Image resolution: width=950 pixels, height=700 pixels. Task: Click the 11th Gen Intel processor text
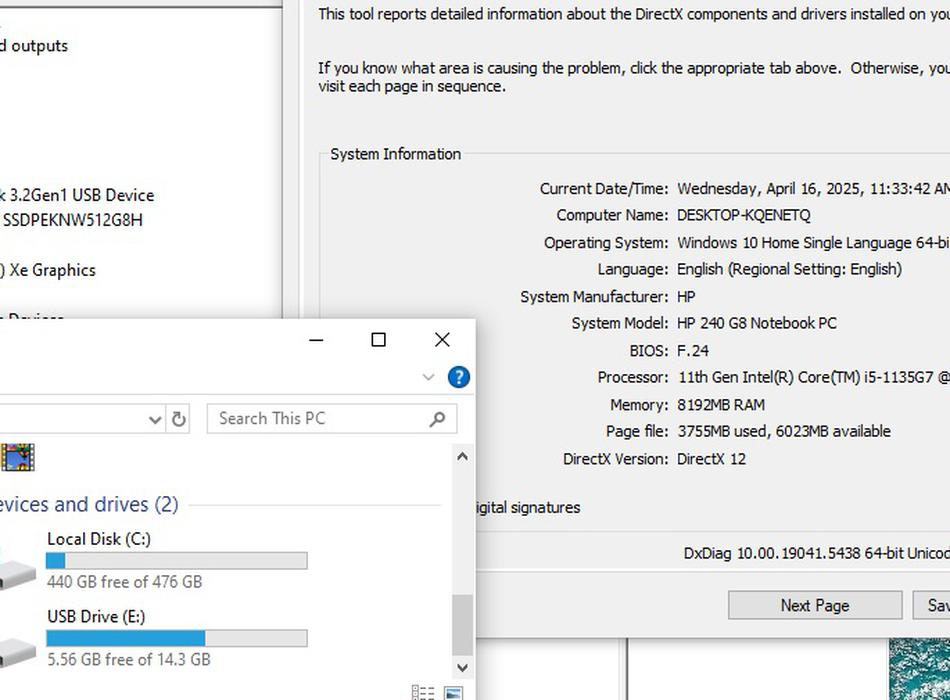pos(813,377)
